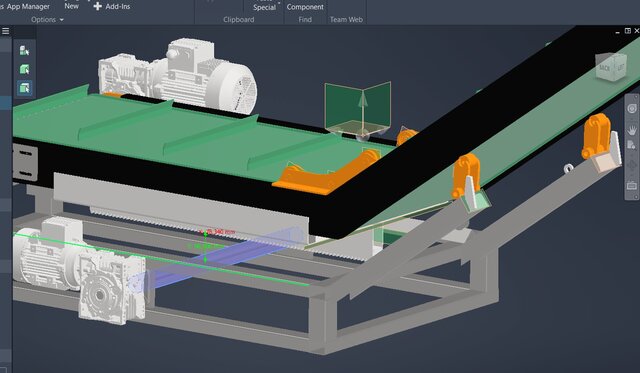Screen dimensions: 640x373
Task: Click the LEFT face of the ViewCube
Action: point(620,67)
